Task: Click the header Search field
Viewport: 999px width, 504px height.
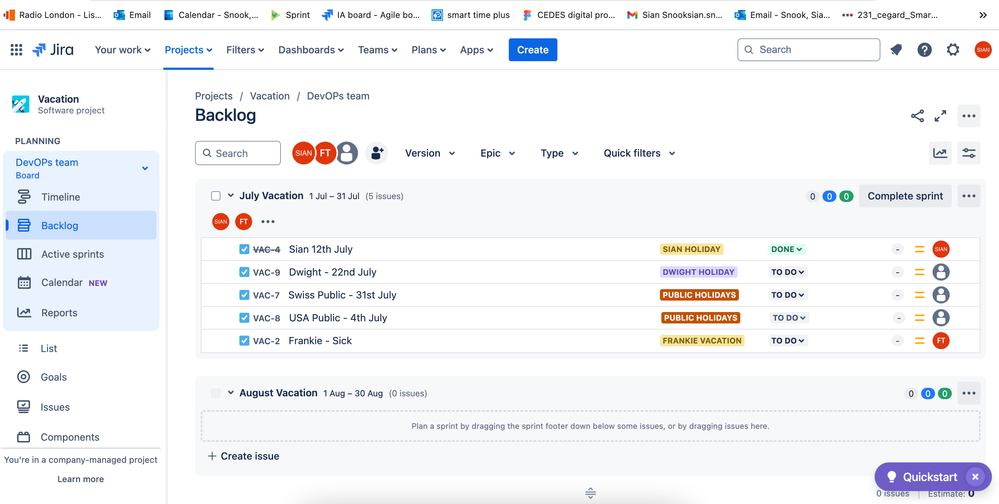Action: [x=809, y=50]
